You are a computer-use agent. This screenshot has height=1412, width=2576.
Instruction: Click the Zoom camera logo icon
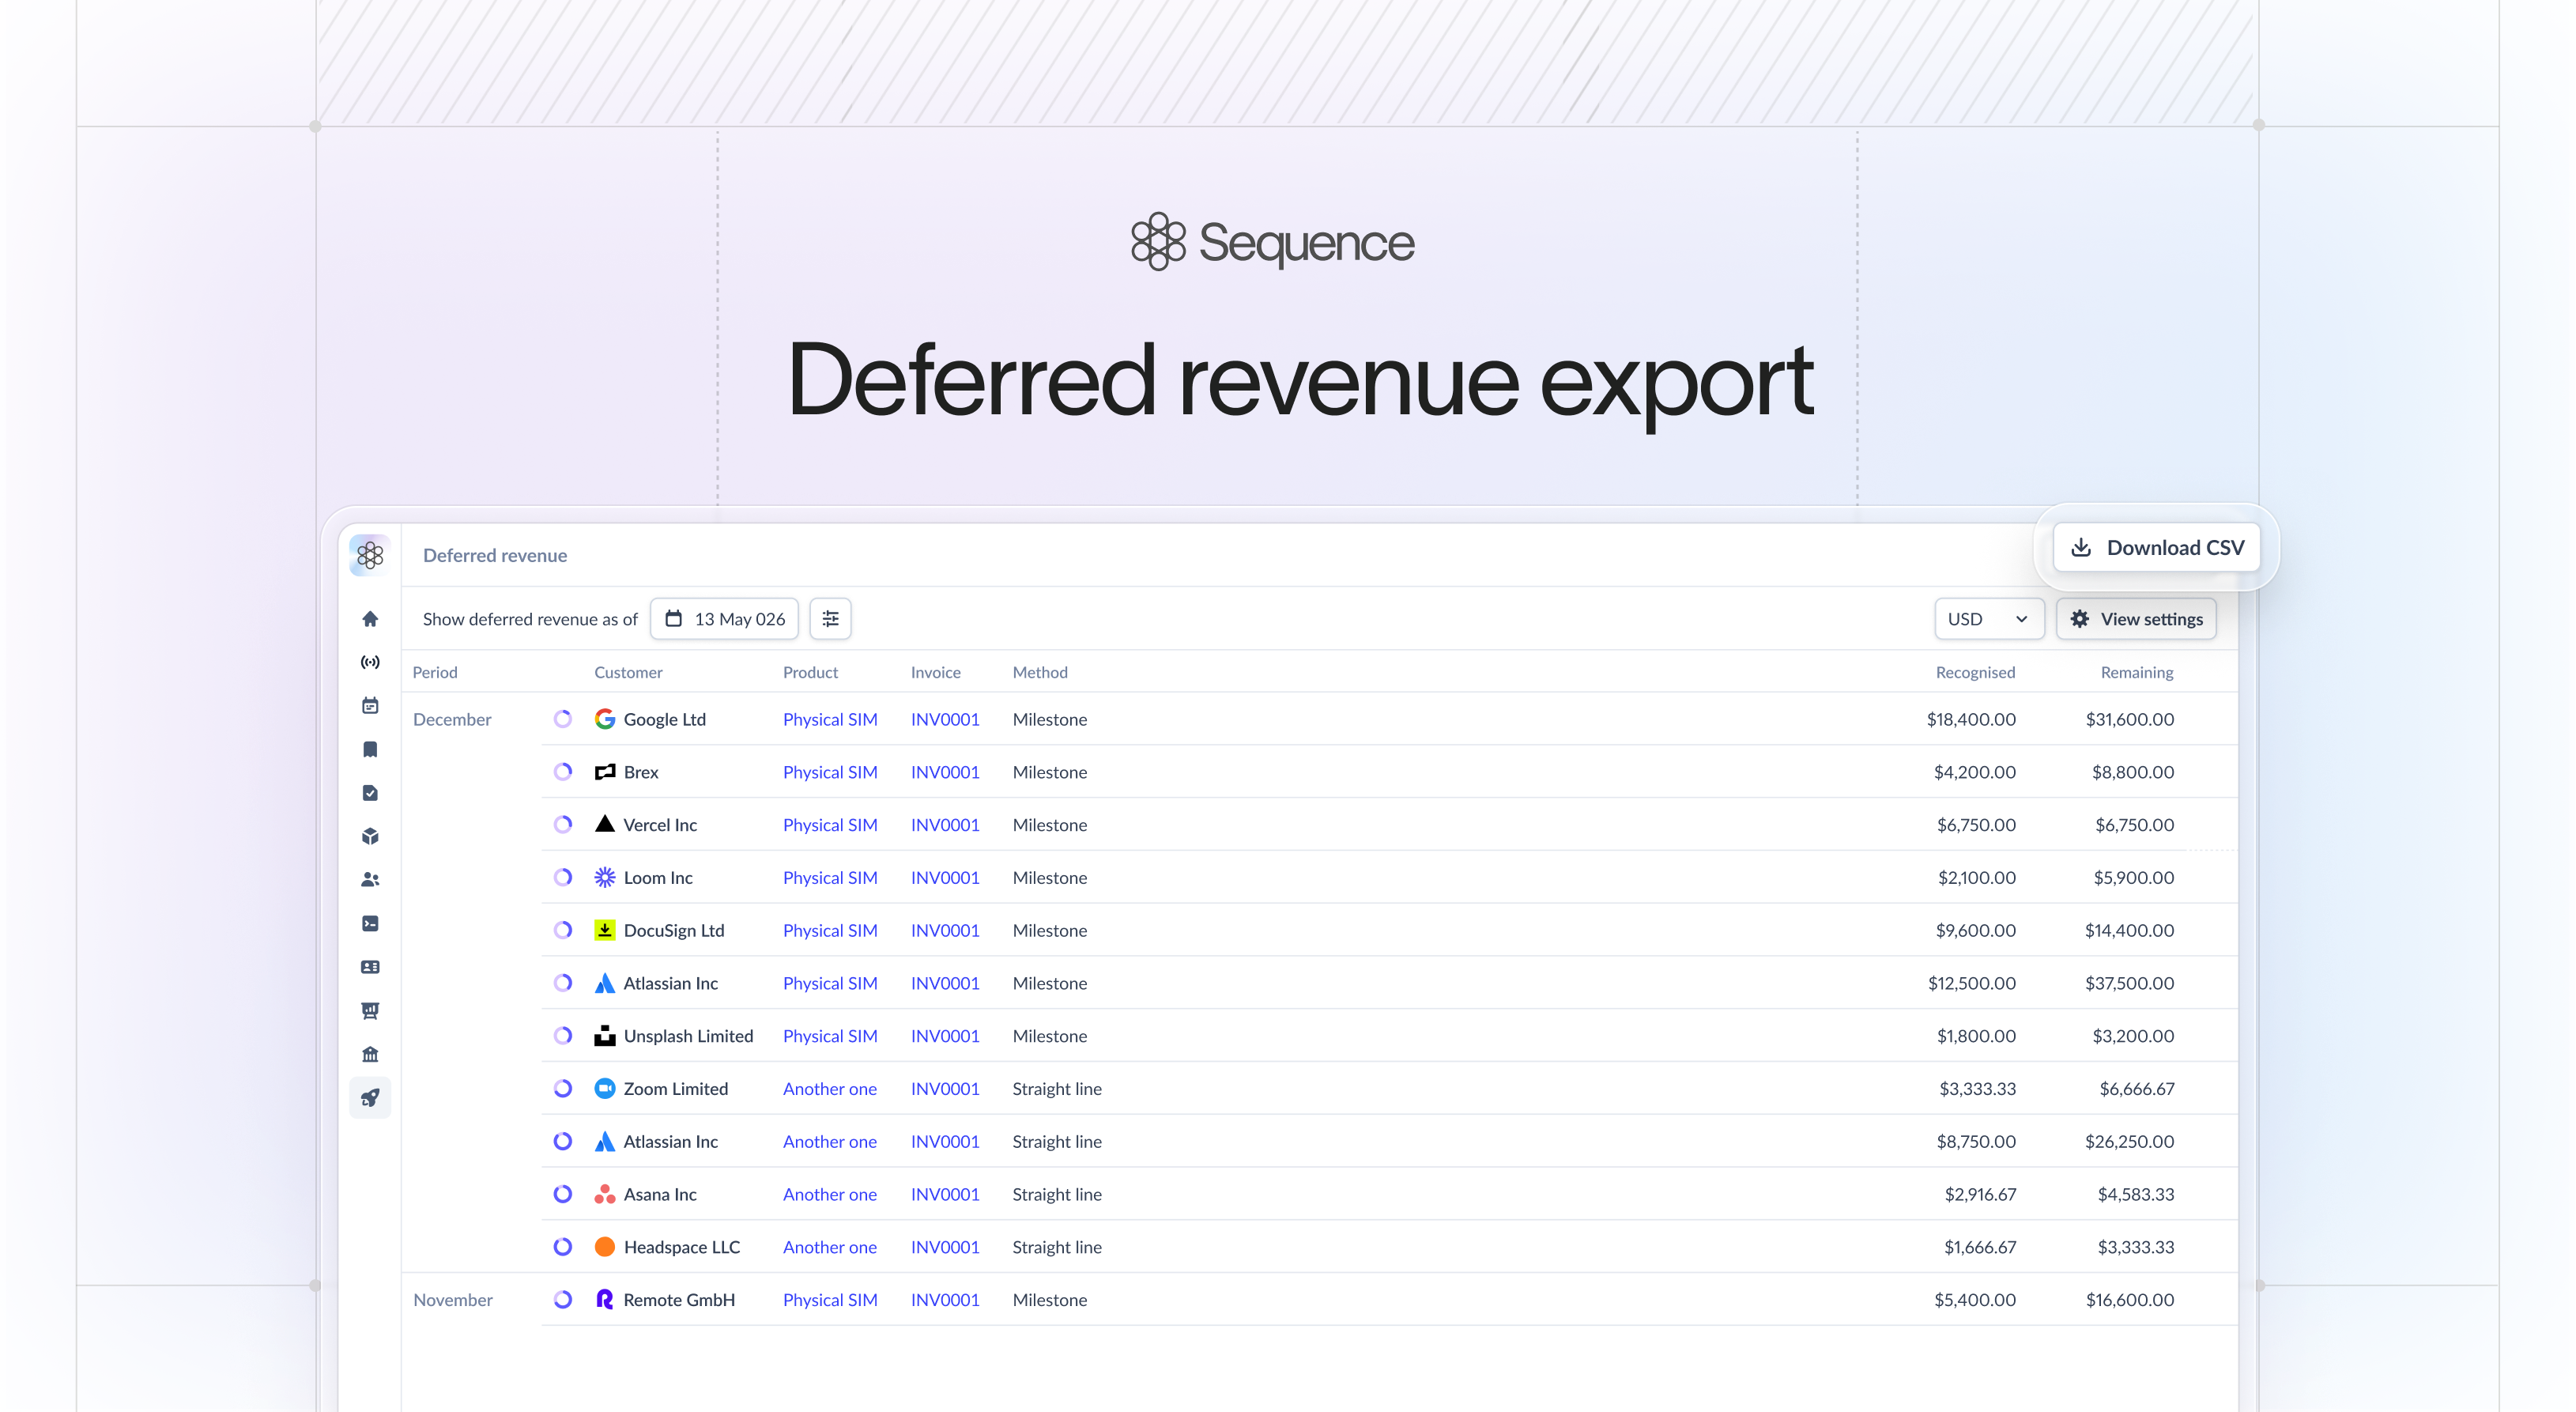click(605, 1088)
